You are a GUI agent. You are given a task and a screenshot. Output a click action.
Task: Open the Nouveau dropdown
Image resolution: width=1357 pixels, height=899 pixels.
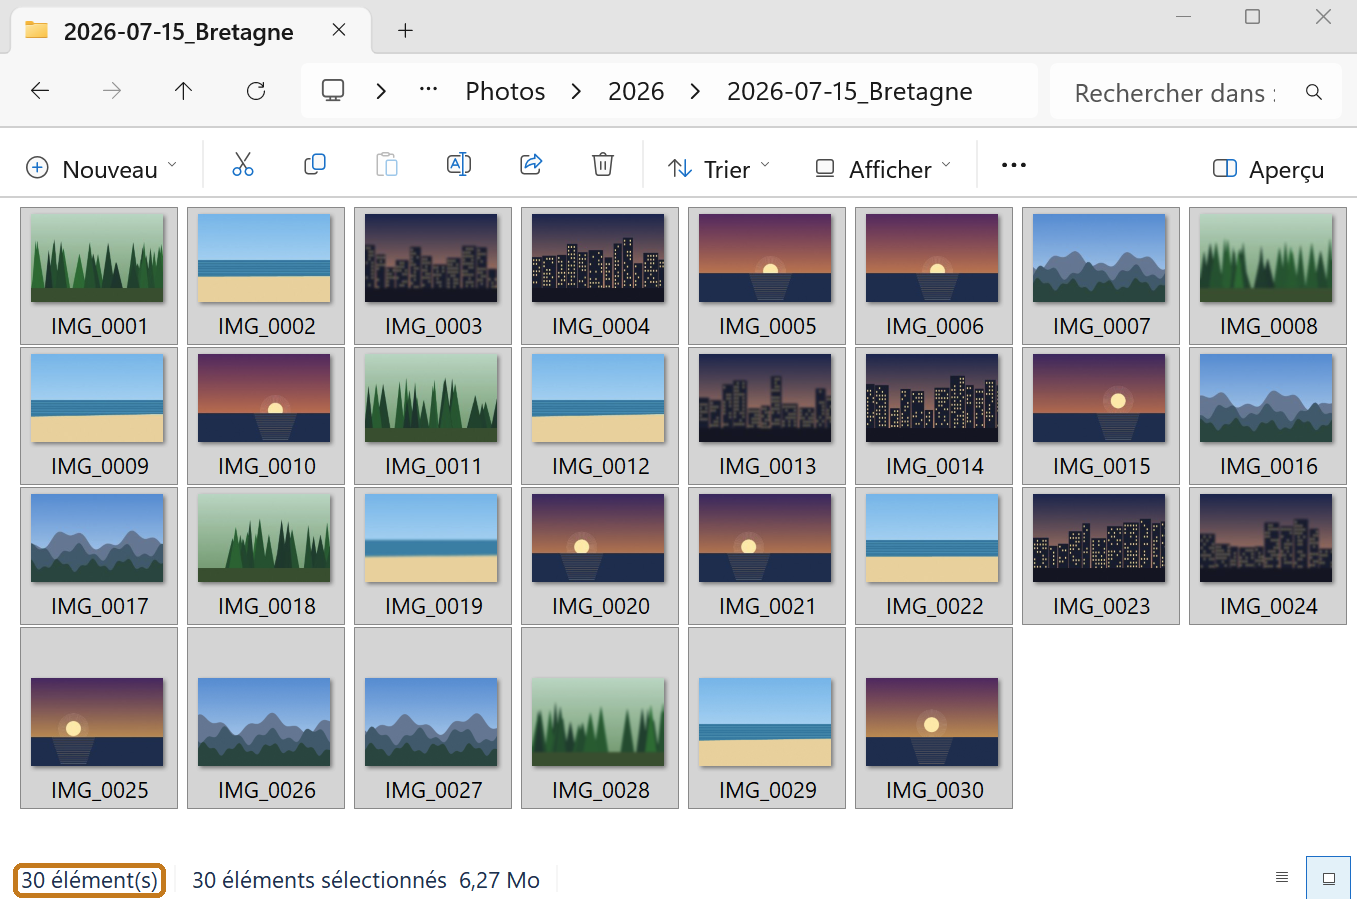pyautogui.click(x=102, y=169)
